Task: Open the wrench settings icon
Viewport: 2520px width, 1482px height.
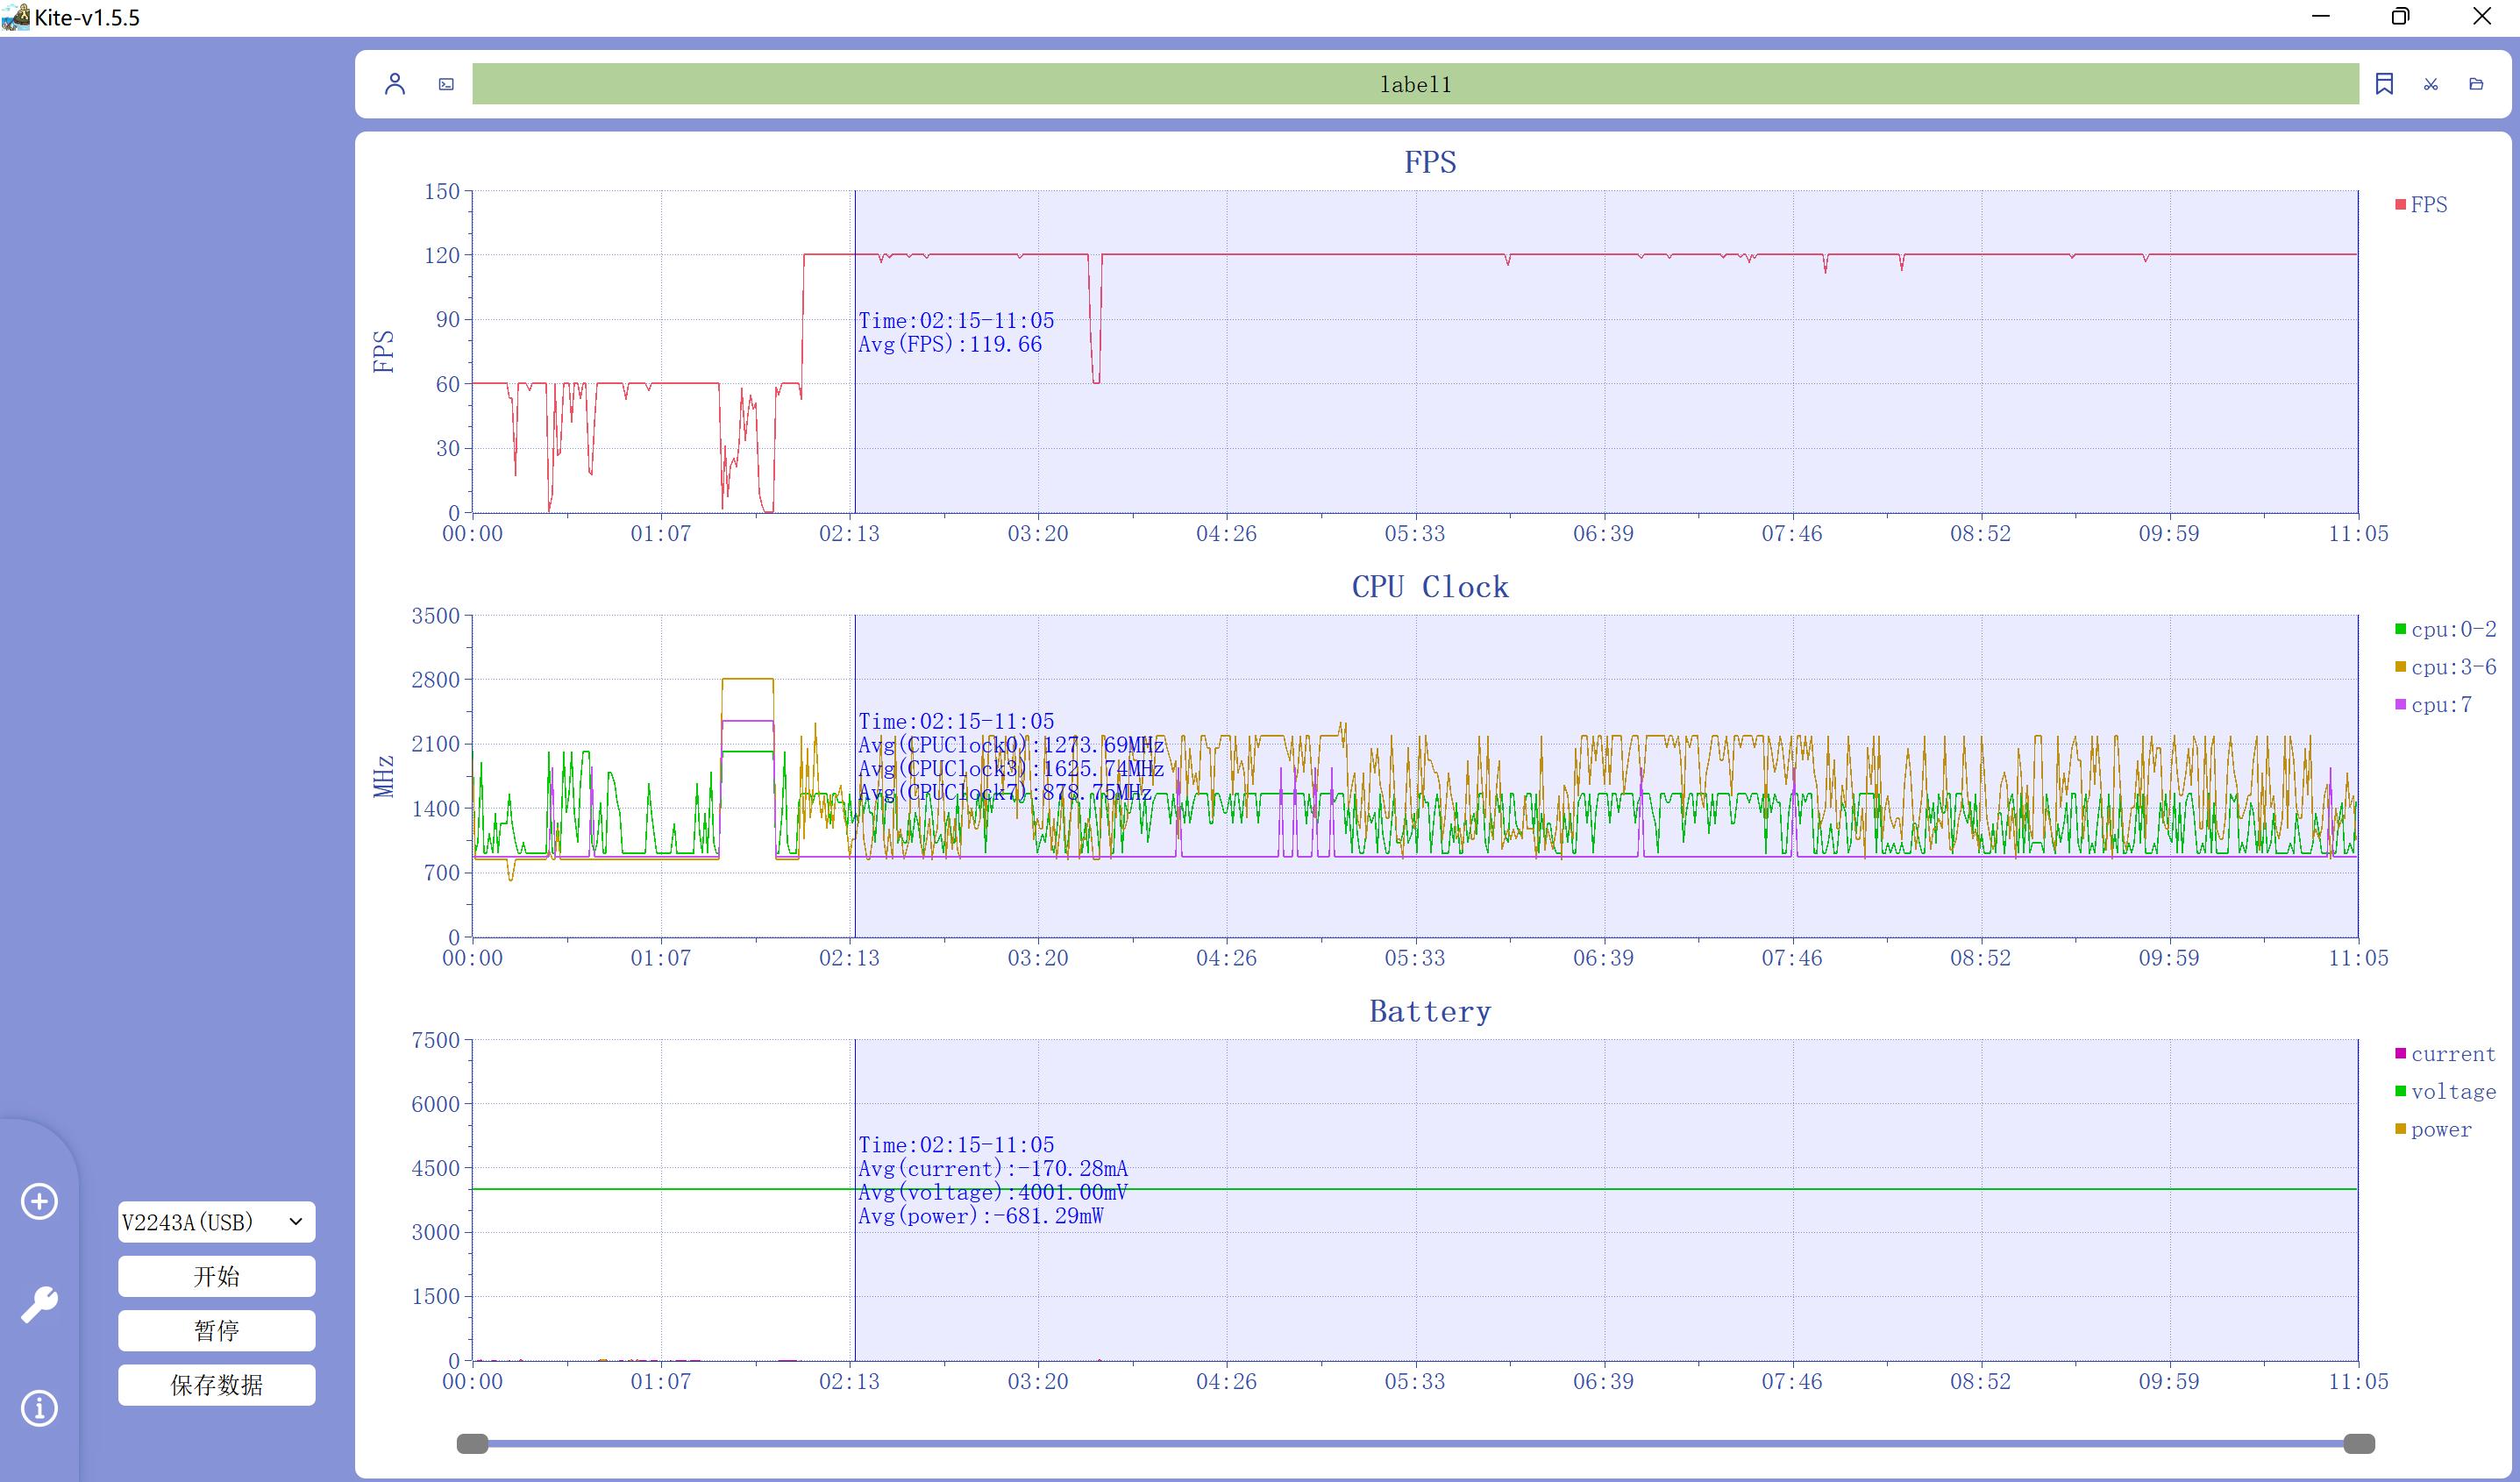Action: tap(39, 1304)
